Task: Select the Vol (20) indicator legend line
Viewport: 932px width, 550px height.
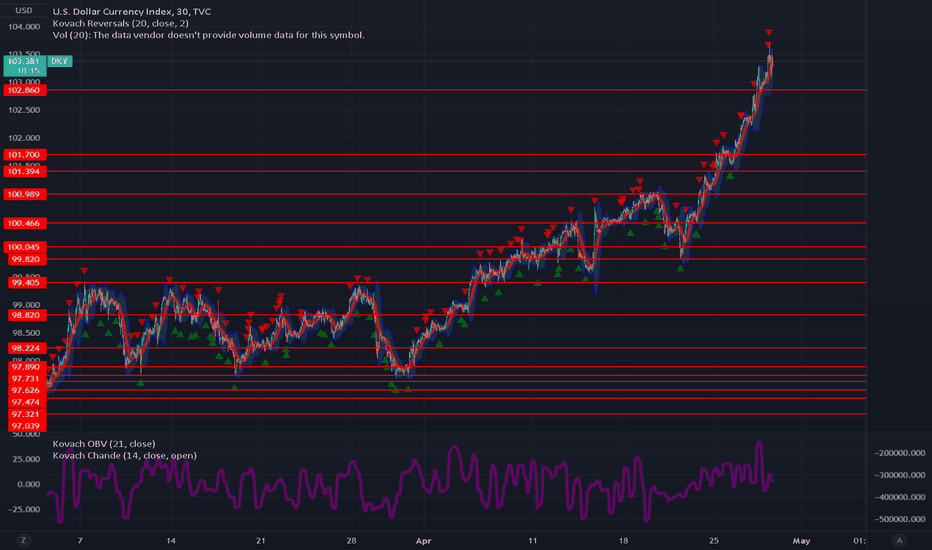Action: click(x=209, y=35)
